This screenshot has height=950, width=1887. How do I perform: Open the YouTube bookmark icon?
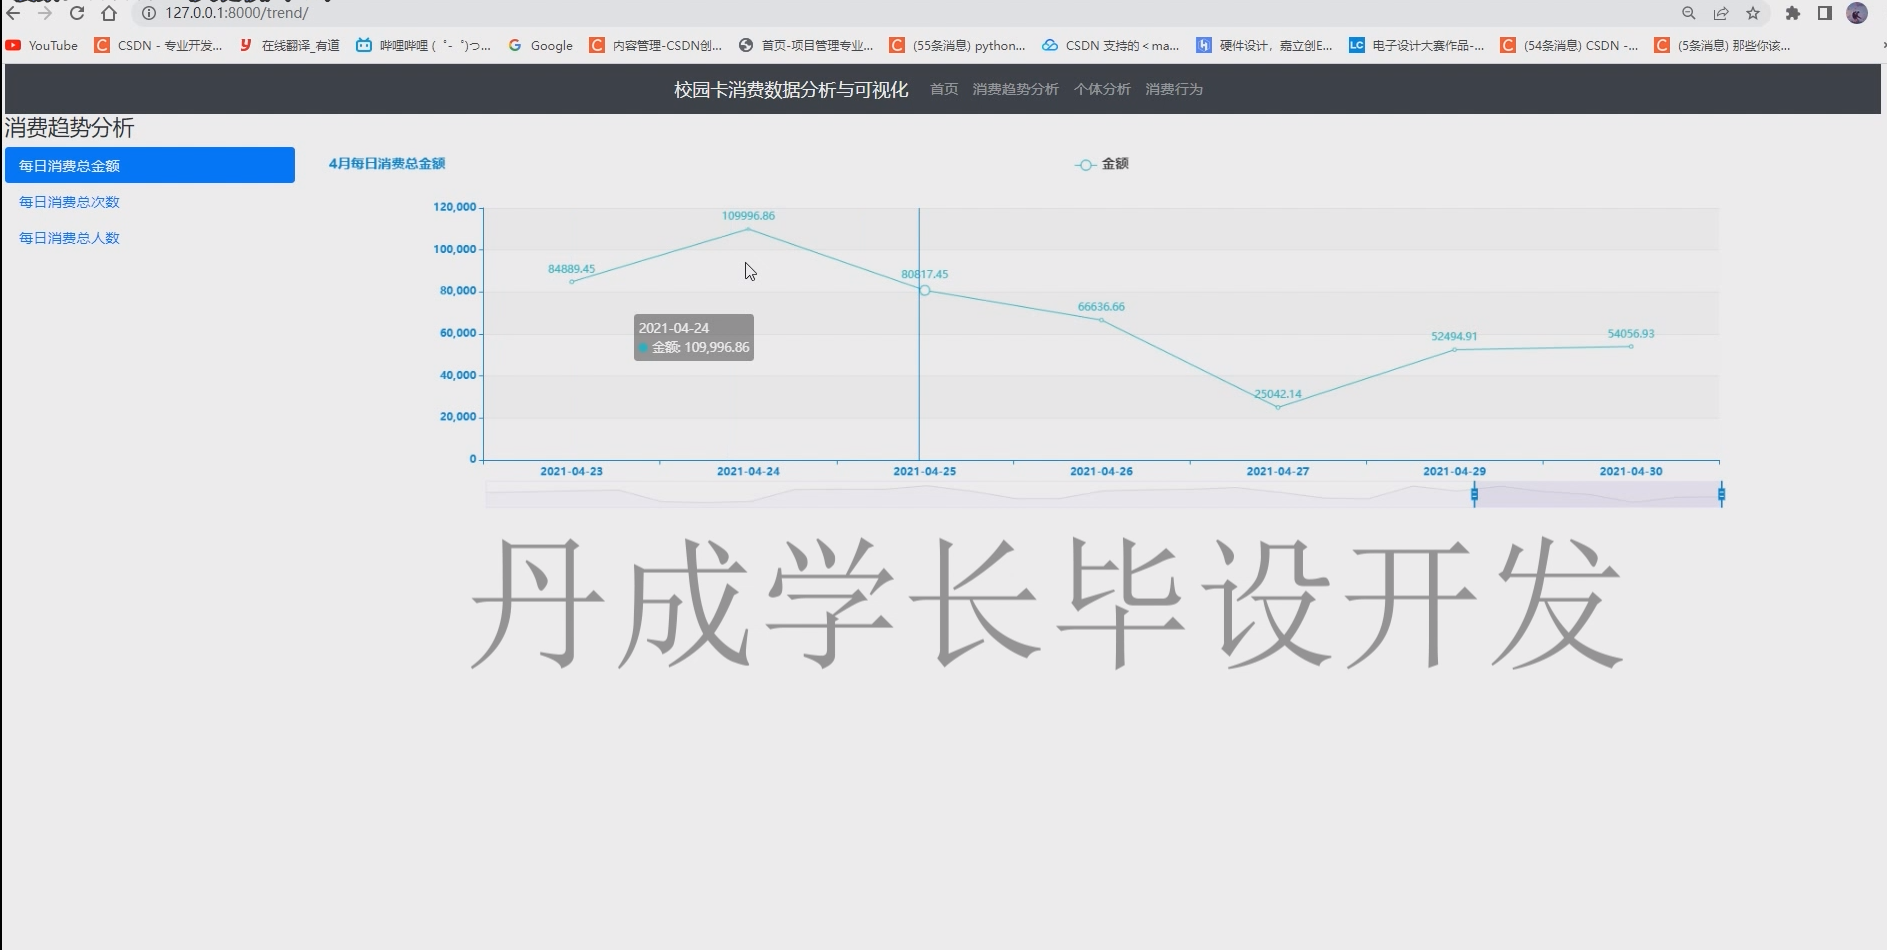click(x=12, y=45)
